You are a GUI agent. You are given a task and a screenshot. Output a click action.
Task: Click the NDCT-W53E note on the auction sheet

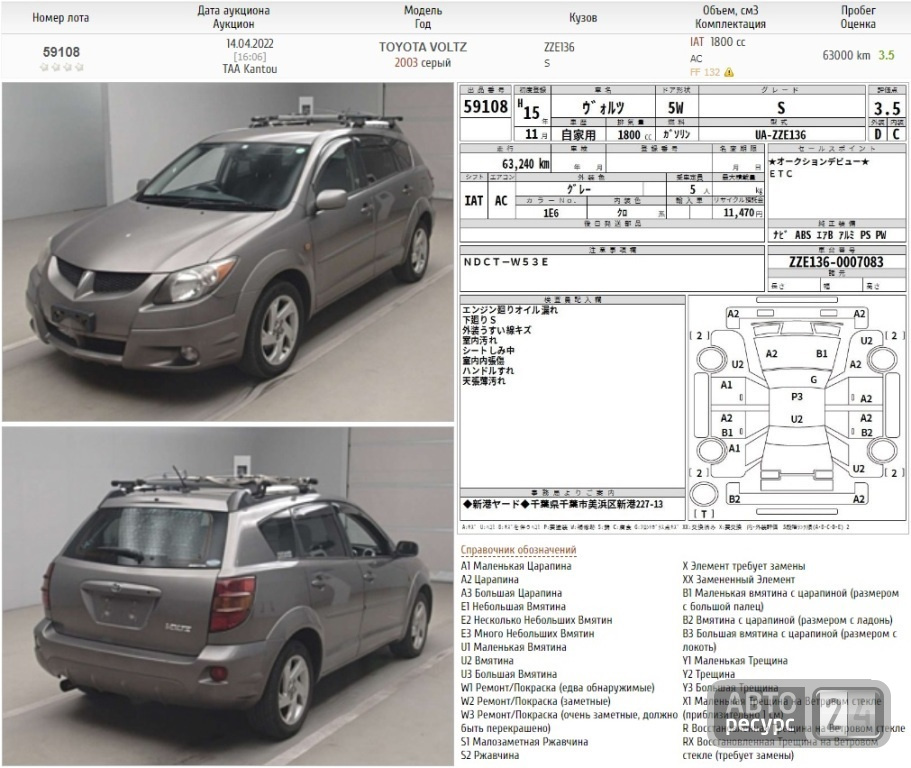(505, 262)
